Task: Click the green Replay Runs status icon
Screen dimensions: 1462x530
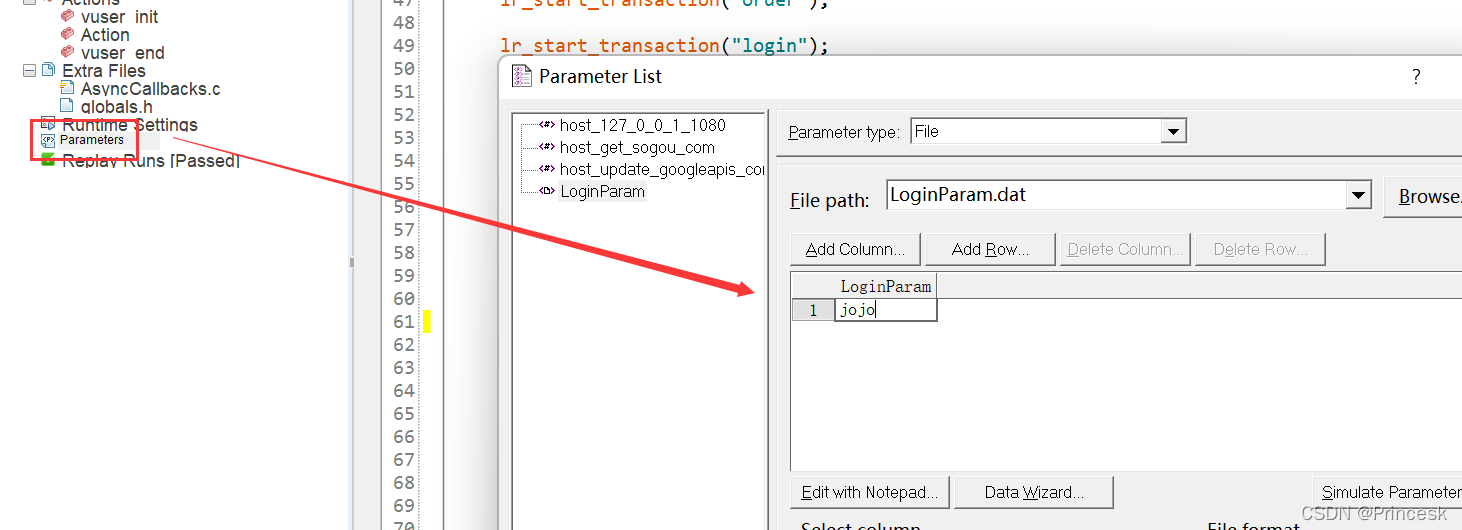Action: (x=48, y=159)
